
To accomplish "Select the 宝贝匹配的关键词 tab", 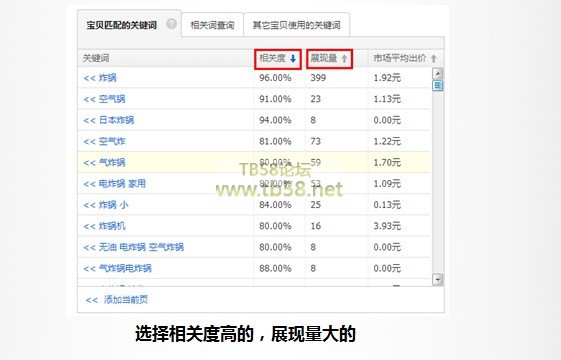I will (x=122, y=25).
